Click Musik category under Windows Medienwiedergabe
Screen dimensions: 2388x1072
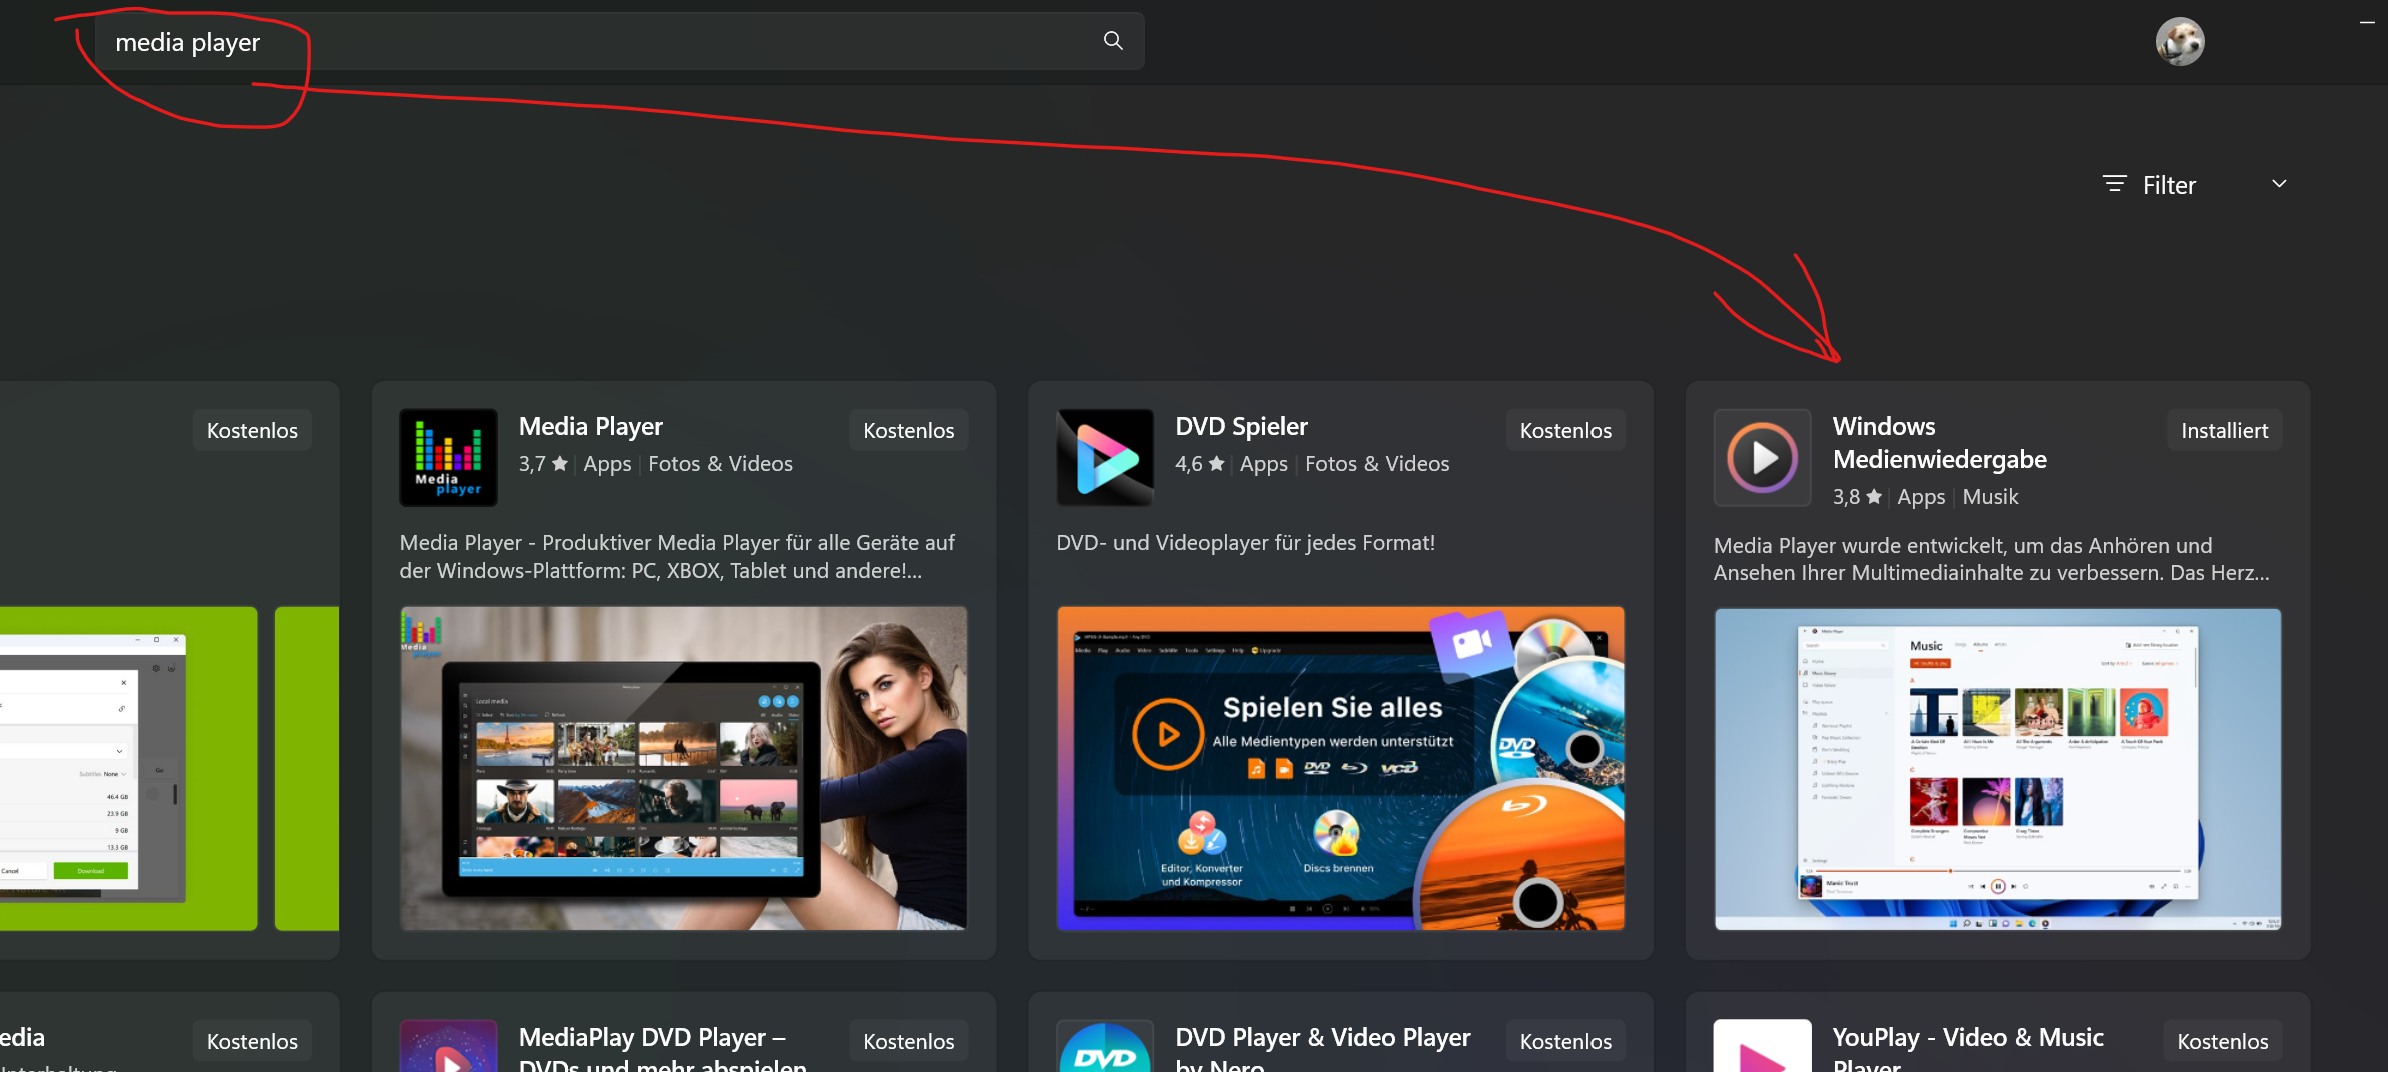(1990, 497)
